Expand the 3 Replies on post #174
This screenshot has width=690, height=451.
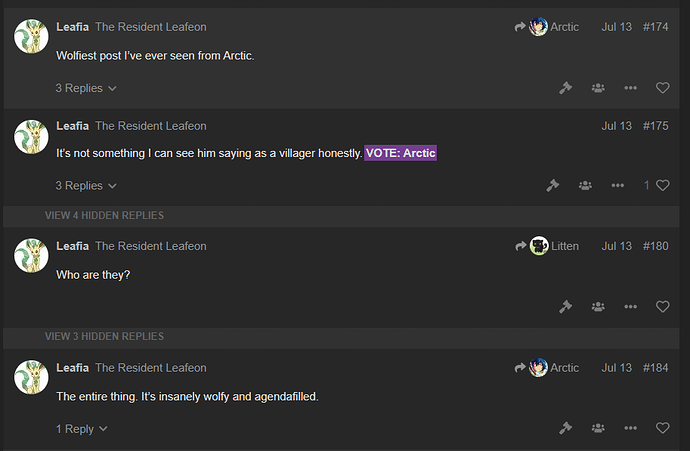(86, 88)
